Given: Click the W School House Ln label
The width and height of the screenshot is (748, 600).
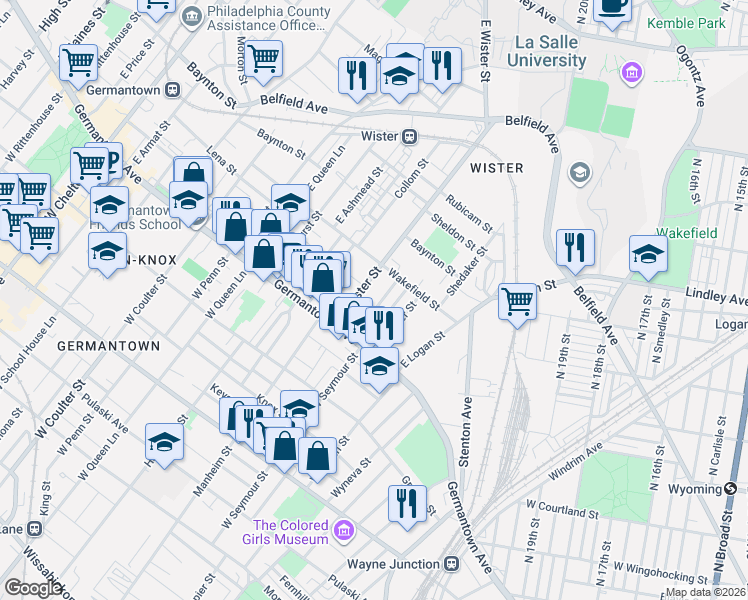Looking at the screenshot, I should [x=28, y=352].
